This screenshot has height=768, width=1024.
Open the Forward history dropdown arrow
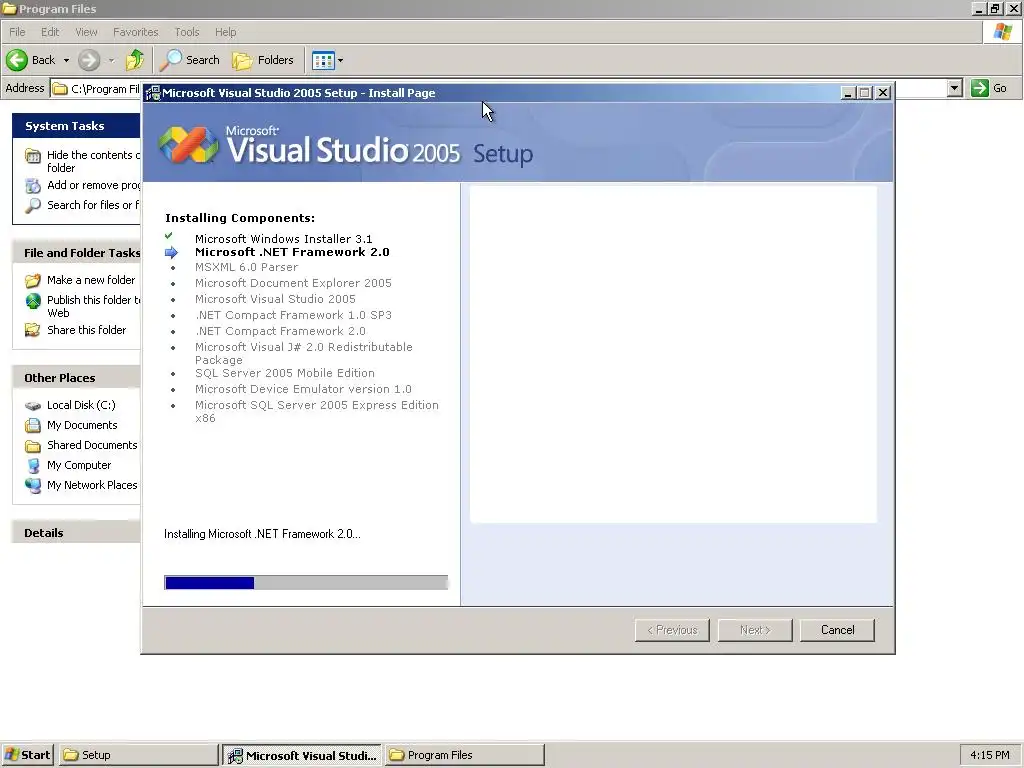pos(111,61)
